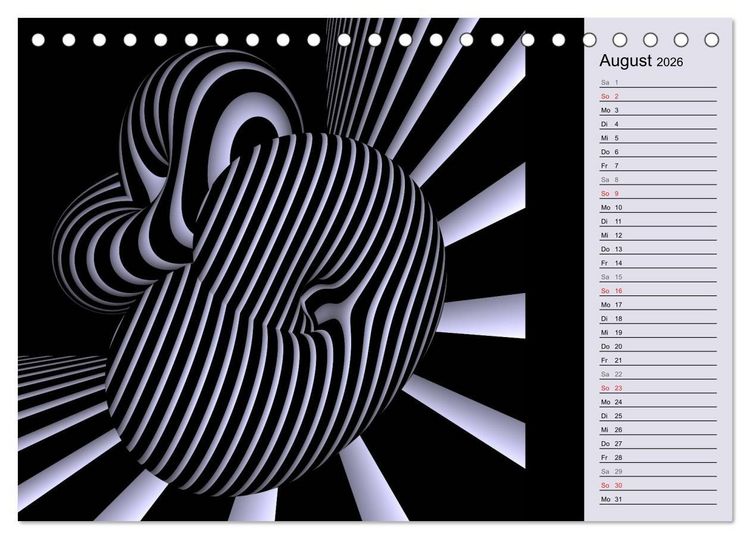The image size is (750, 539).
Task: Click the Mo 3 calendar line
Action: coord(659,110)
